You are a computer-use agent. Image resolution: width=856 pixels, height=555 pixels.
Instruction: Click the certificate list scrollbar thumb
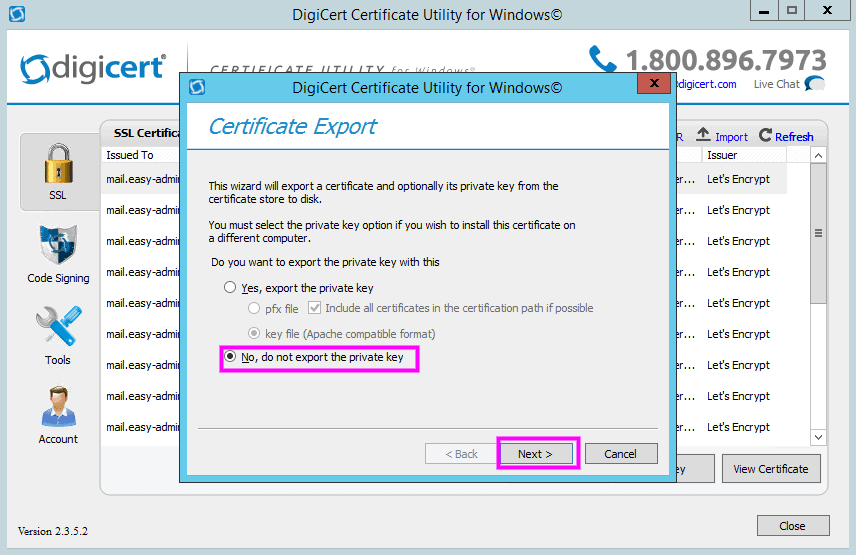(x=818, y=233)
